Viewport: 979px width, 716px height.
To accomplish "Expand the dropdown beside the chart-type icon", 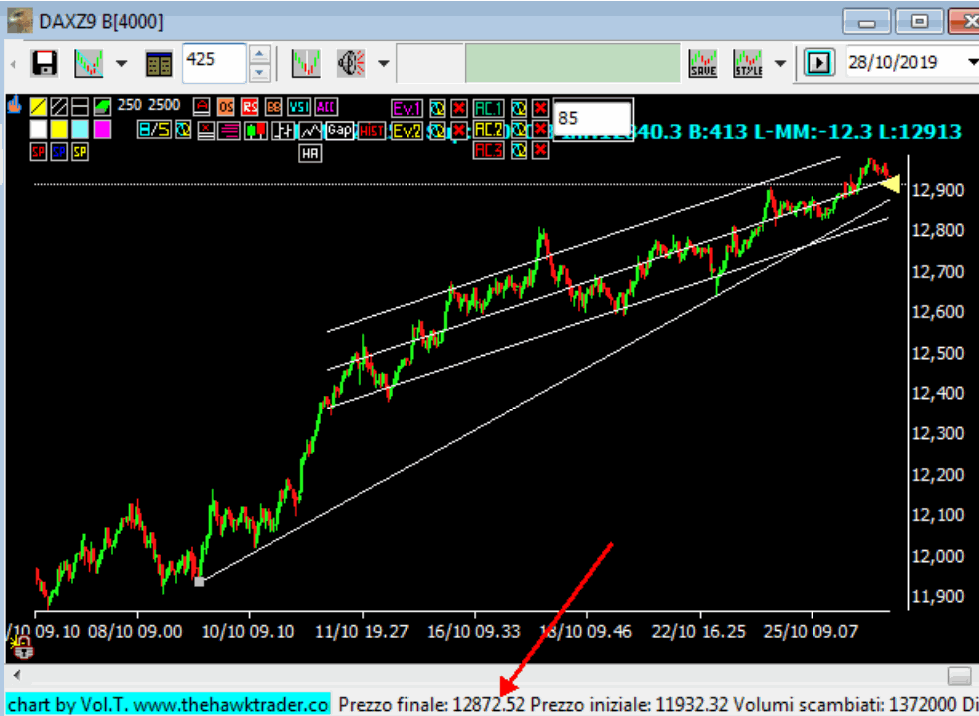I will pyautogui.click(x=122, y=63).
